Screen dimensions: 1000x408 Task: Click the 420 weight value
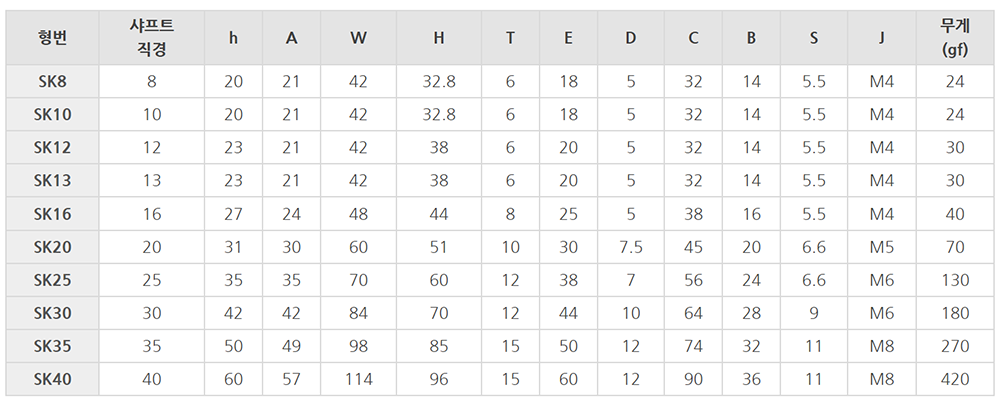pyautogui.click(x=955, y=380)
